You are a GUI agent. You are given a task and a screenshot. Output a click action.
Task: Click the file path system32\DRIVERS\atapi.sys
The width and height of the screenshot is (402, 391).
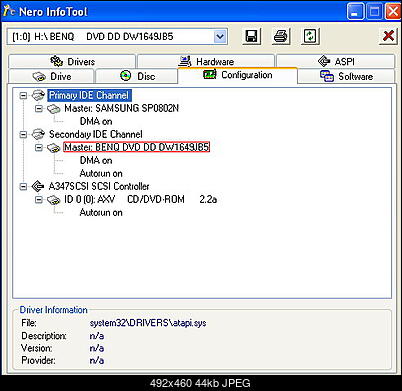[148, 323]
